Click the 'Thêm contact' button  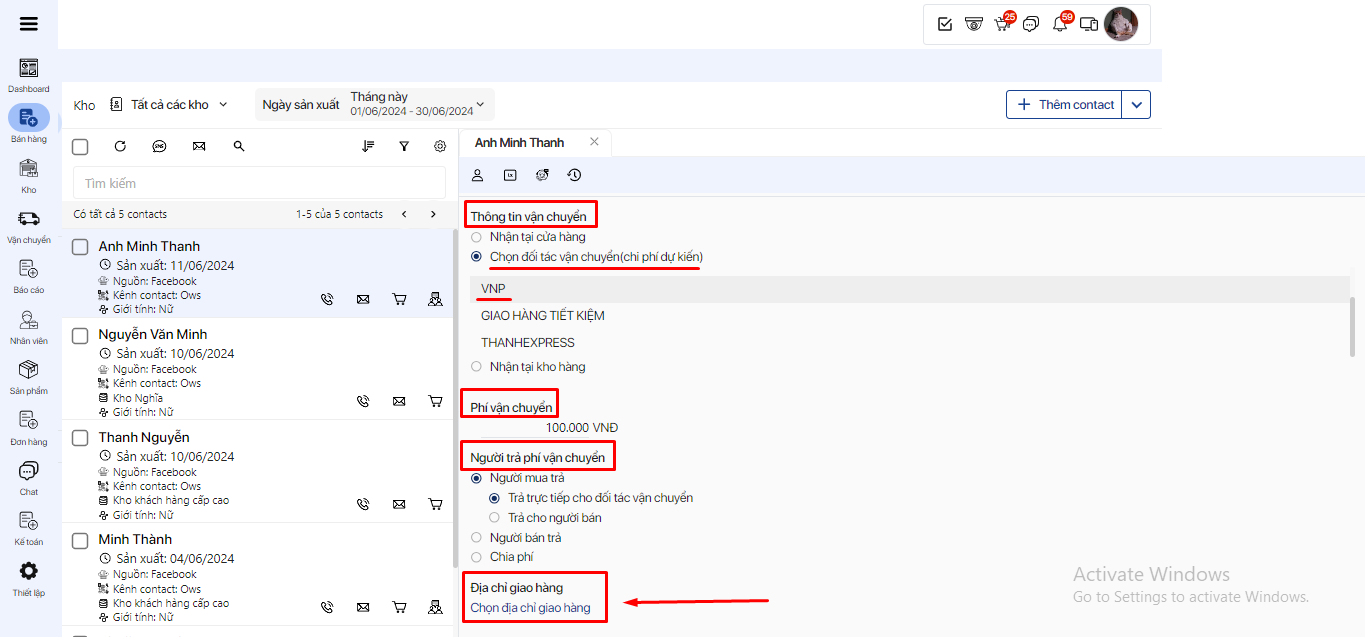click(1064, 105)
